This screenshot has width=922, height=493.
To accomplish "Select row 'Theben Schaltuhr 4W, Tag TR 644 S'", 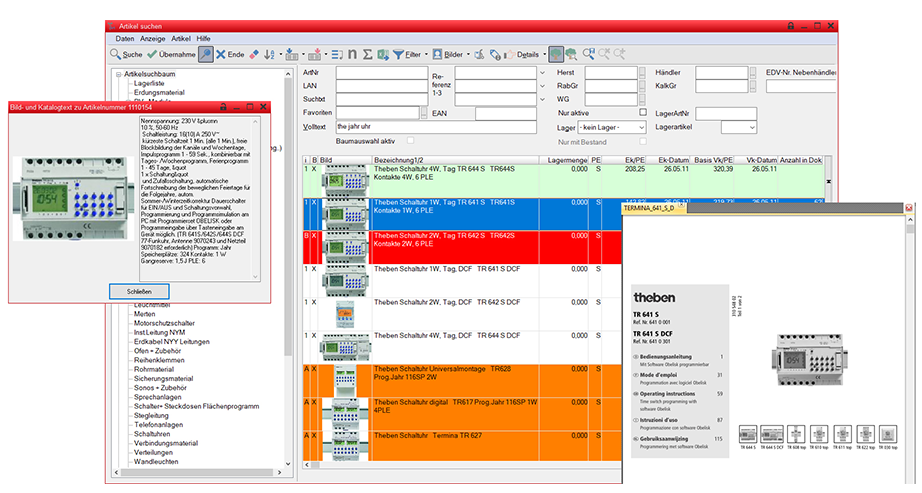I will point(565,181).
